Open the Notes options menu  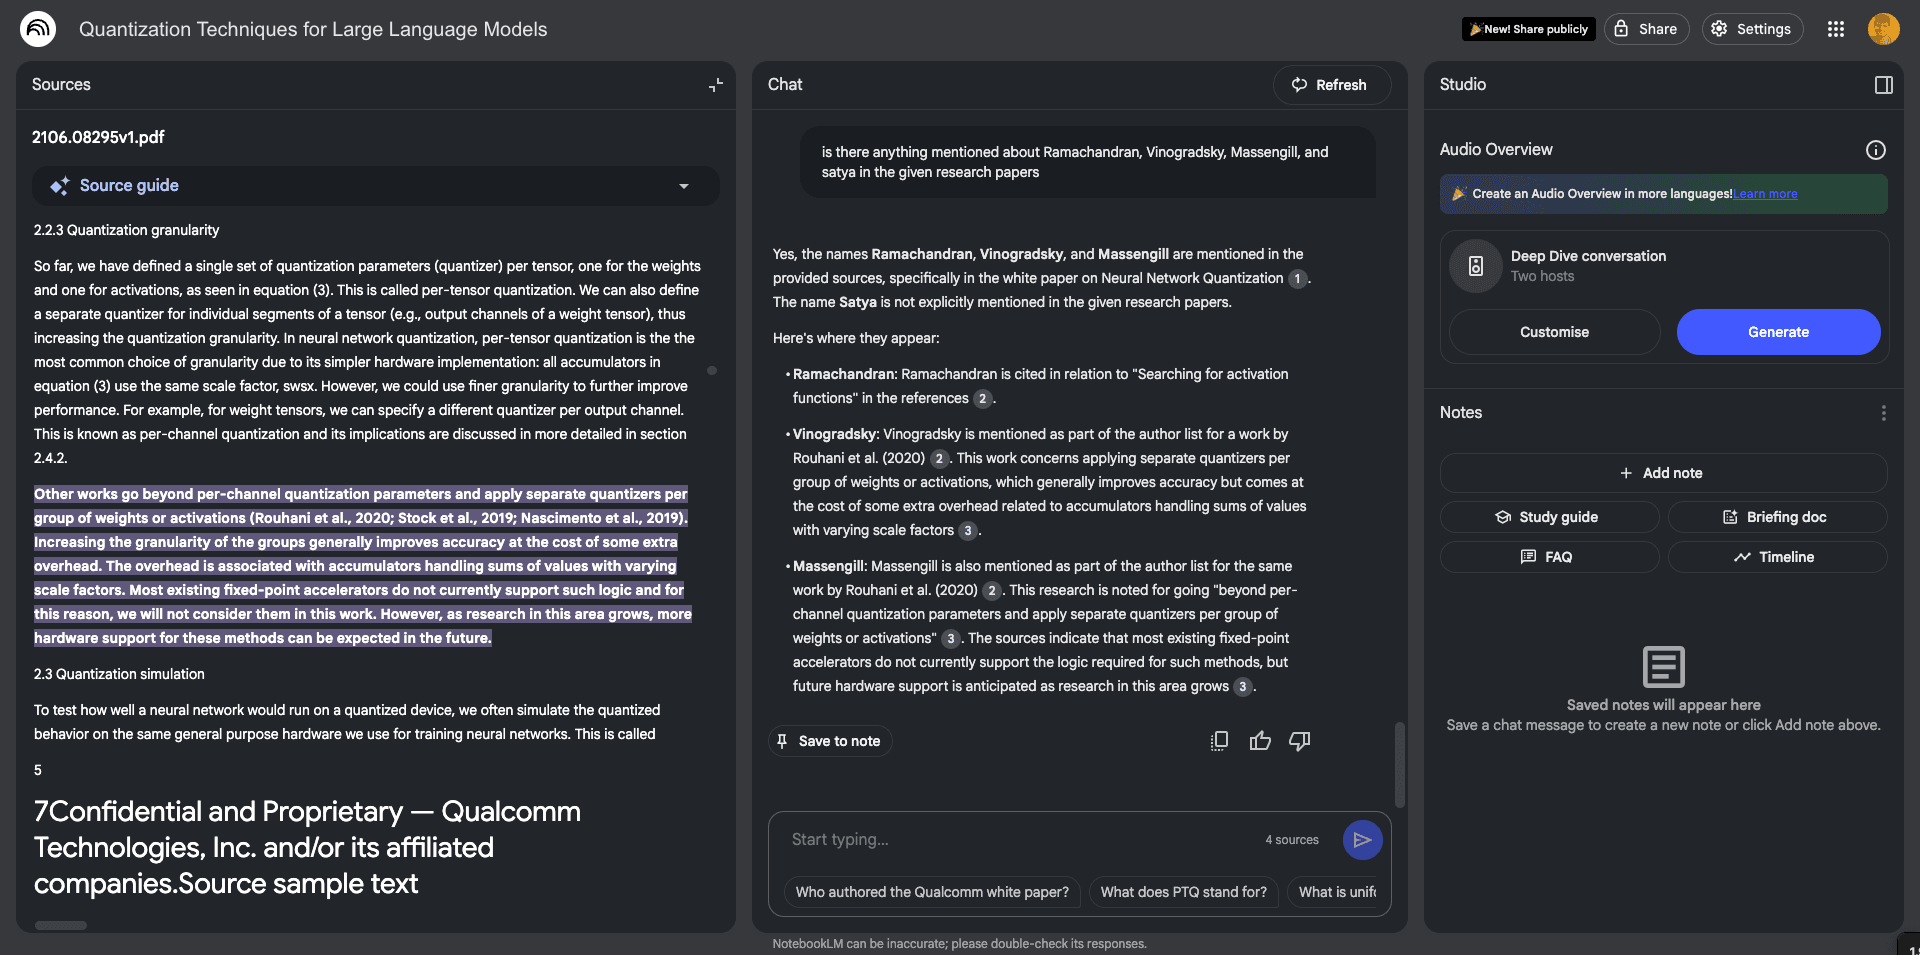(1884, 412)
